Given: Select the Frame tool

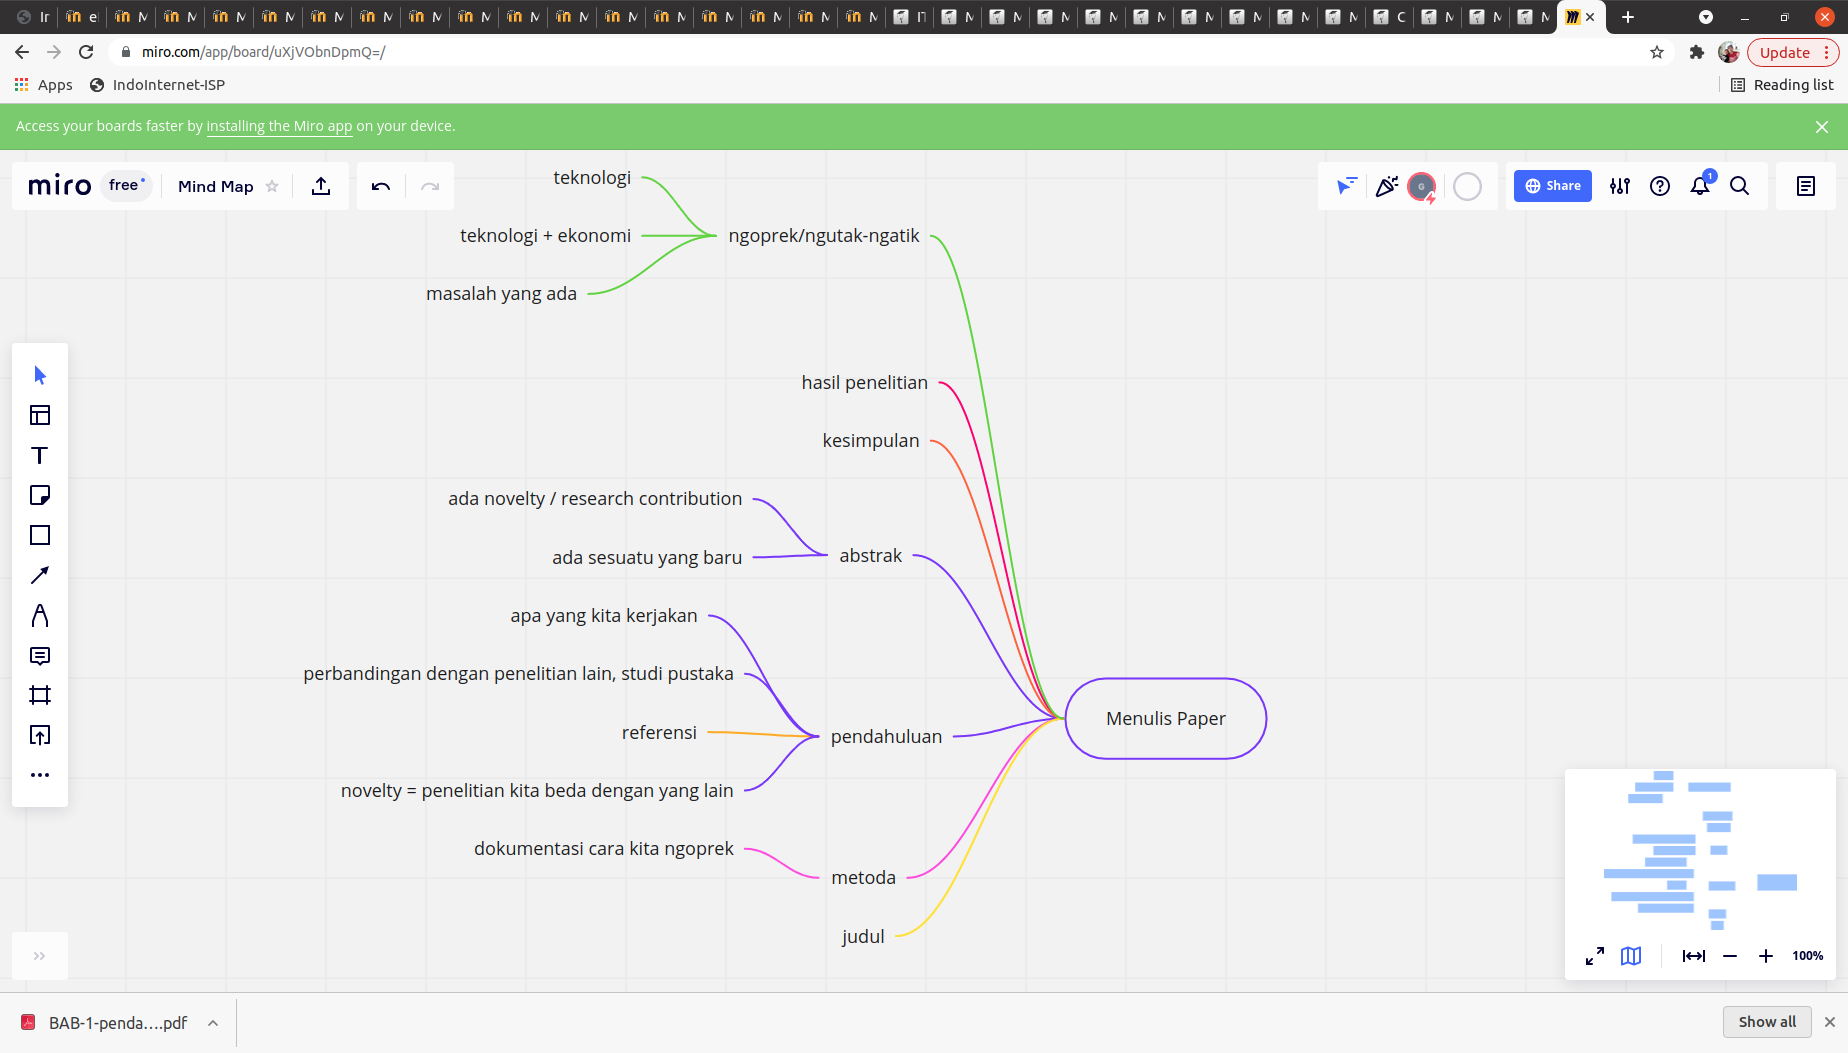Looking at the screenshot, I should [x=40, y=695].
